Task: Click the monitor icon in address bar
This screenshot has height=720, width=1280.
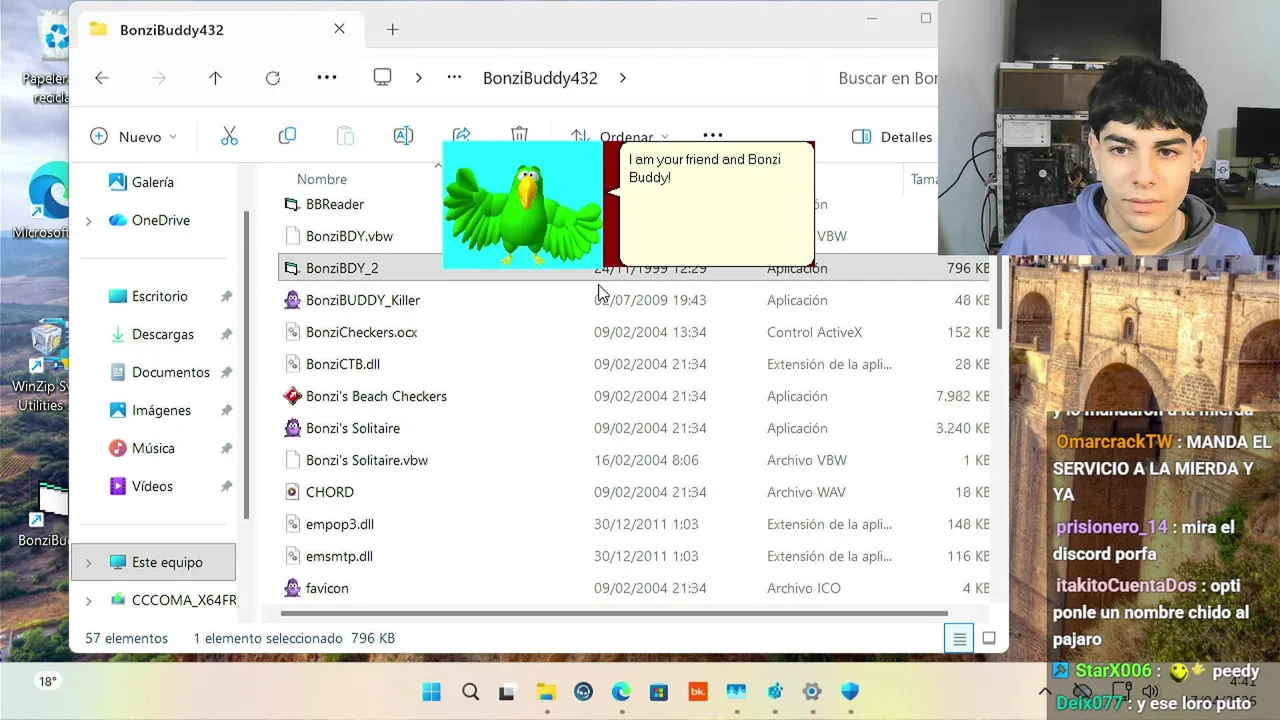Action: [382, 78]
